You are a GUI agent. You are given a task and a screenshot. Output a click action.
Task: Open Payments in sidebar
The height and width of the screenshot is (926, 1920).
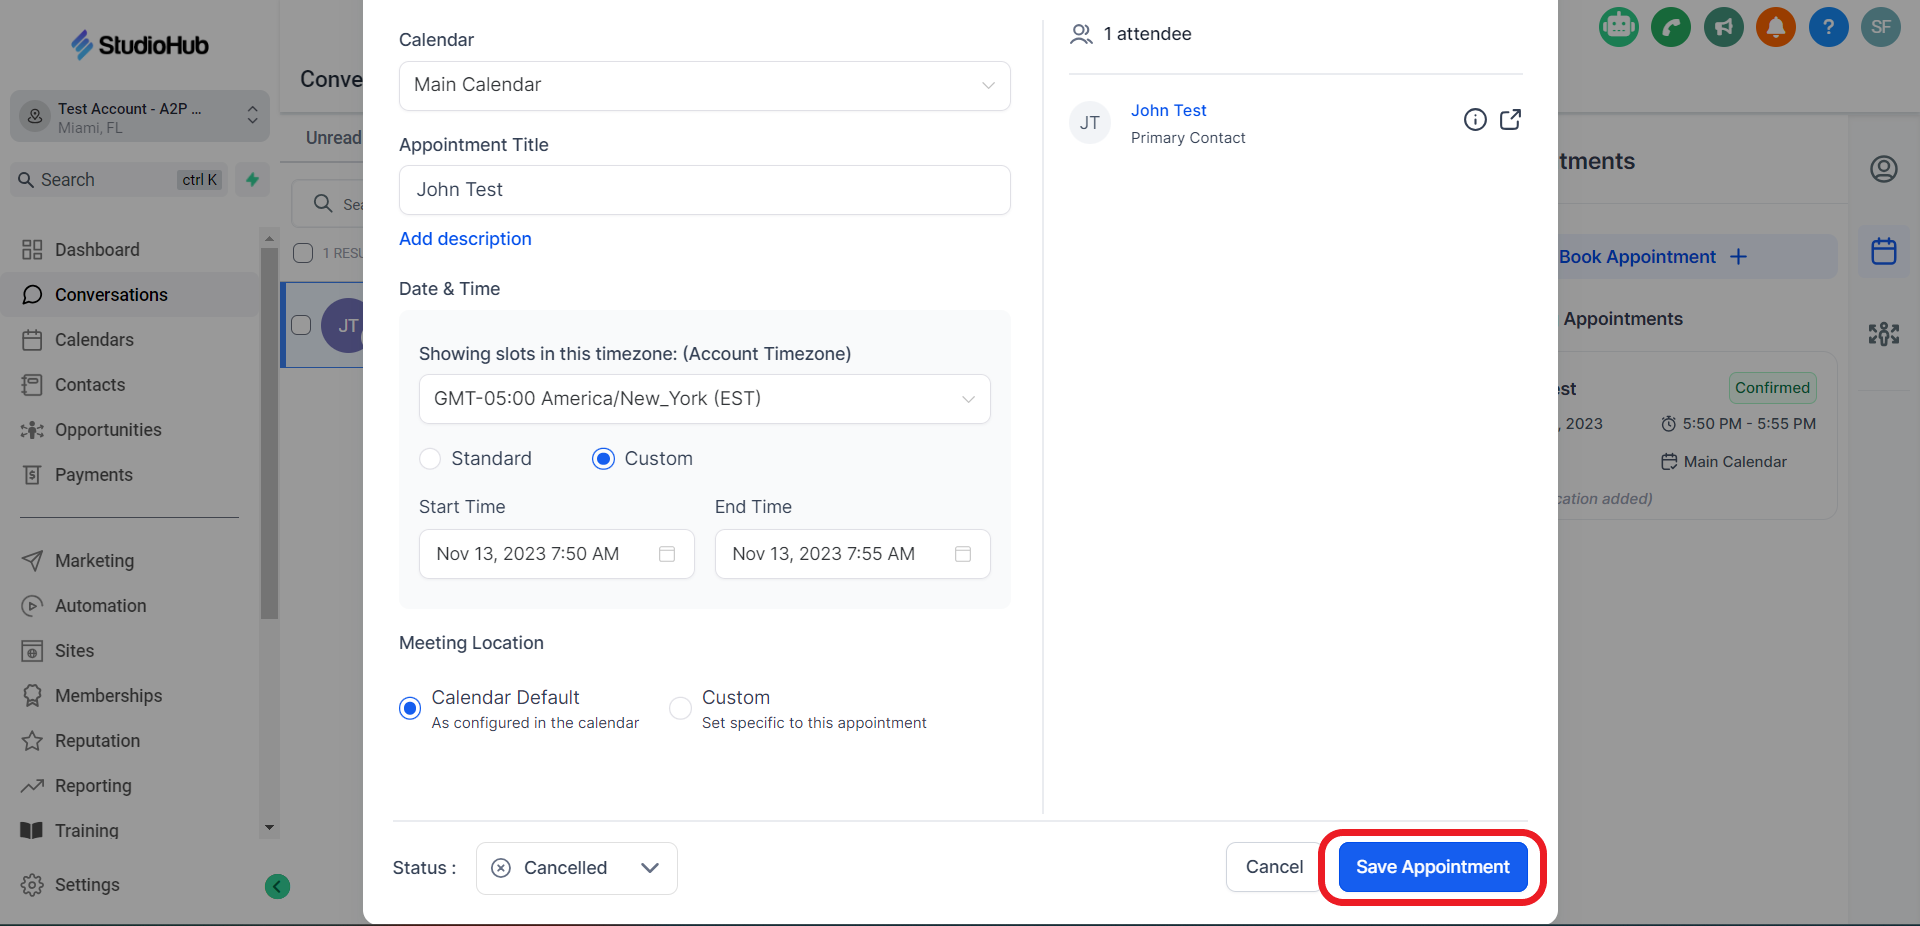[x=94, y=475]
